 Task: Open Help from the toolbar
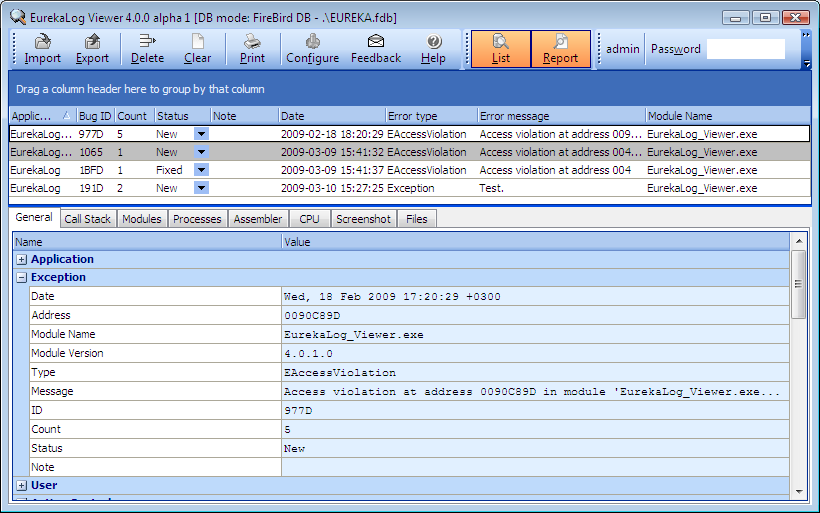tap(433, 49)
